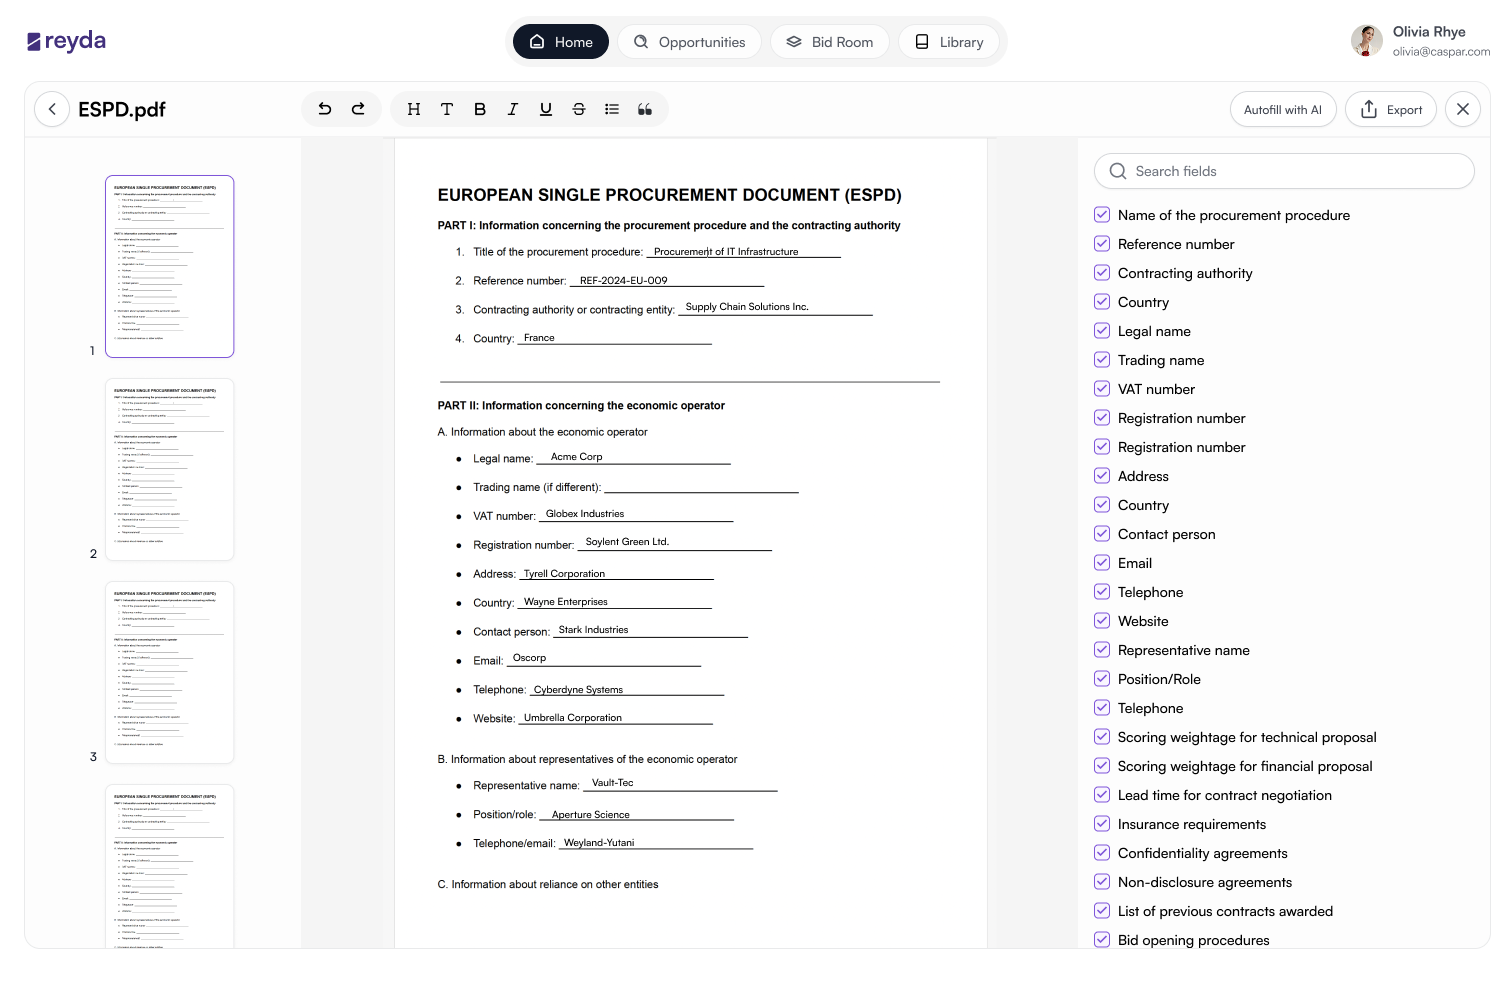The height and width of the screenshot is (982, 1512).
Task: Select page 3 thumbnail
Action: pos(170,673)
